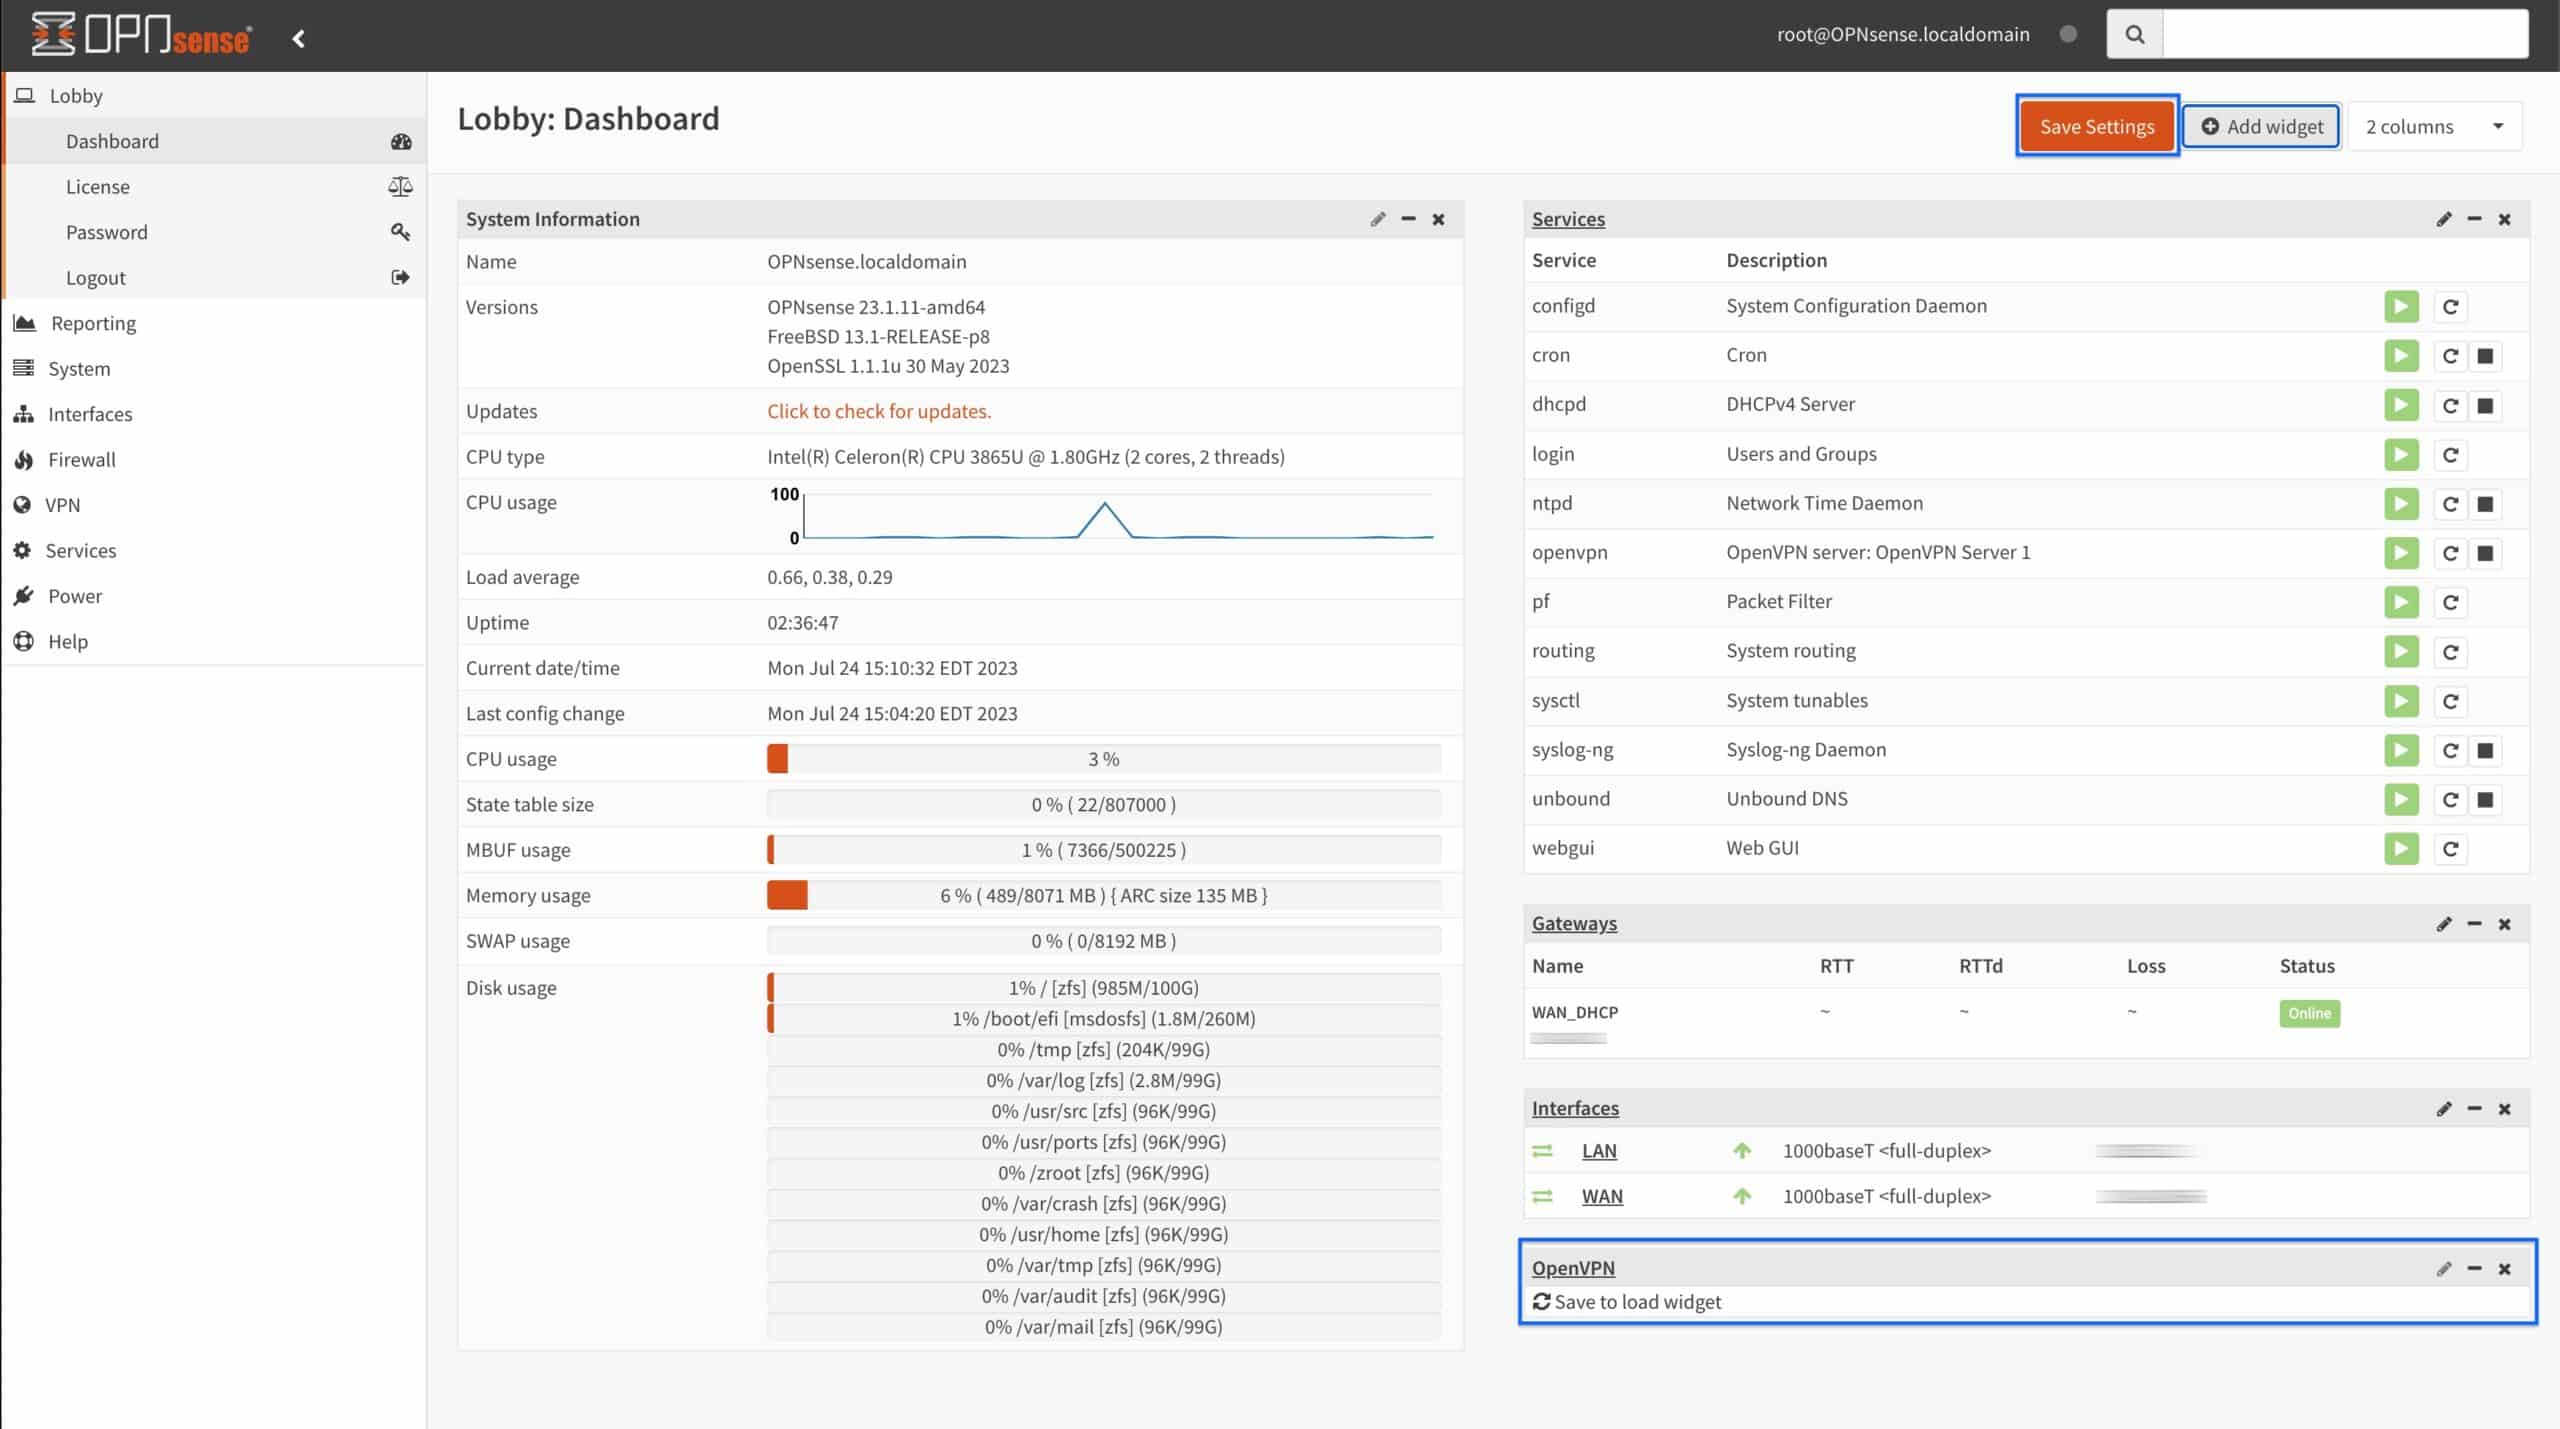Open the Firewall section in the sidebar
Viewport: 2560px width, 1429px height.
pyautogui.click(x=82, y=459)
